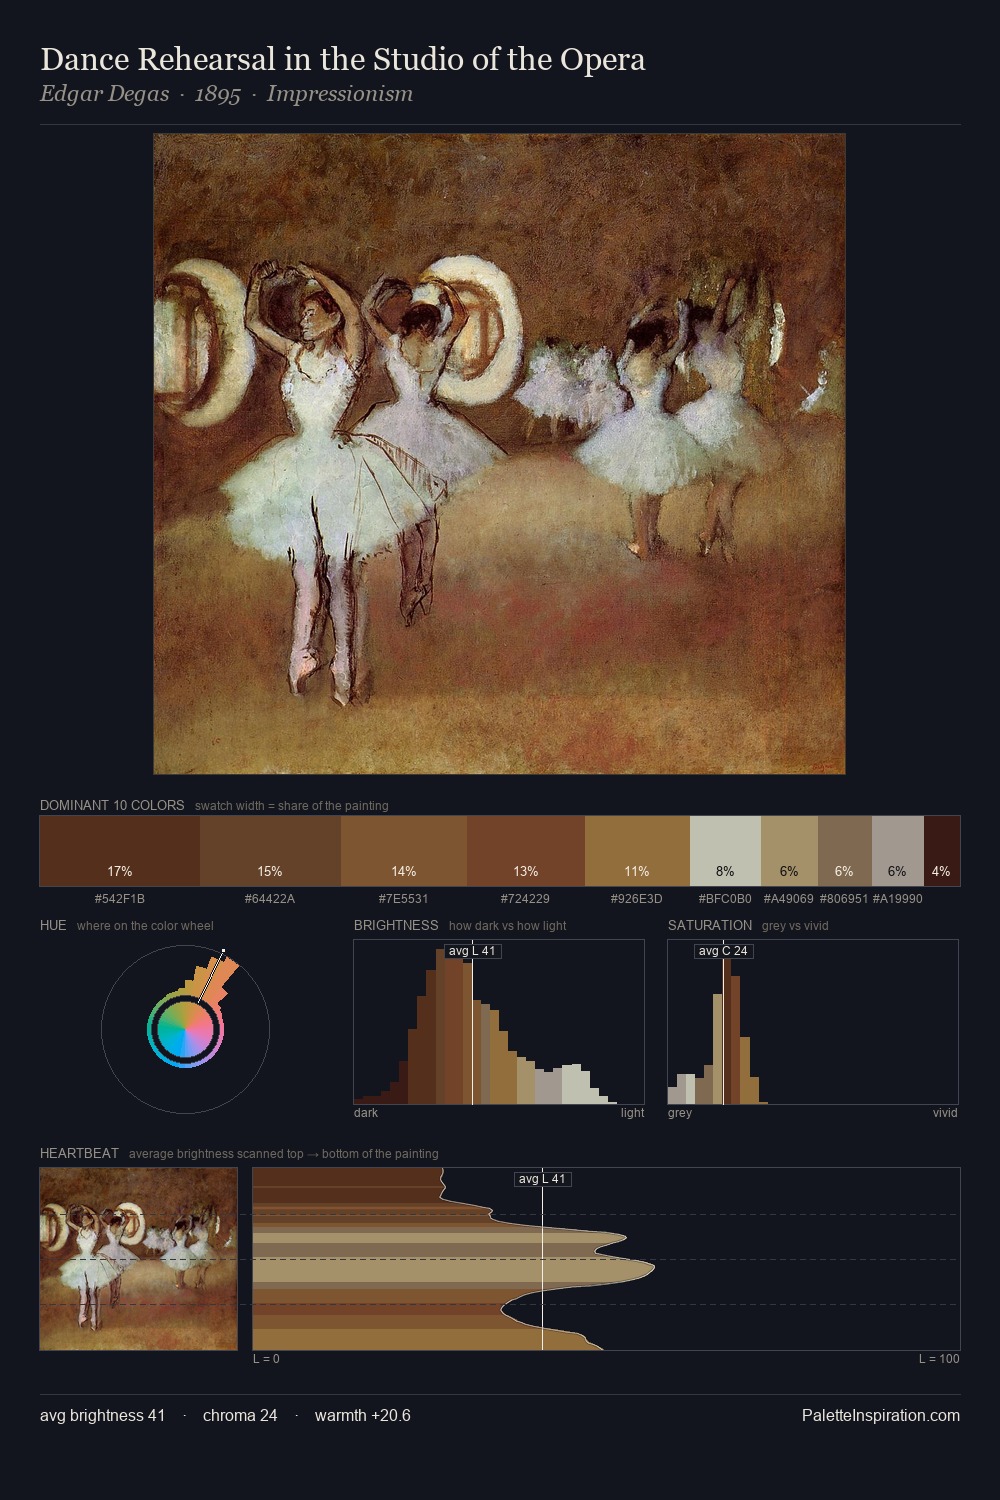
Task: Click hex code label #724229
Action: click(526, 899)
